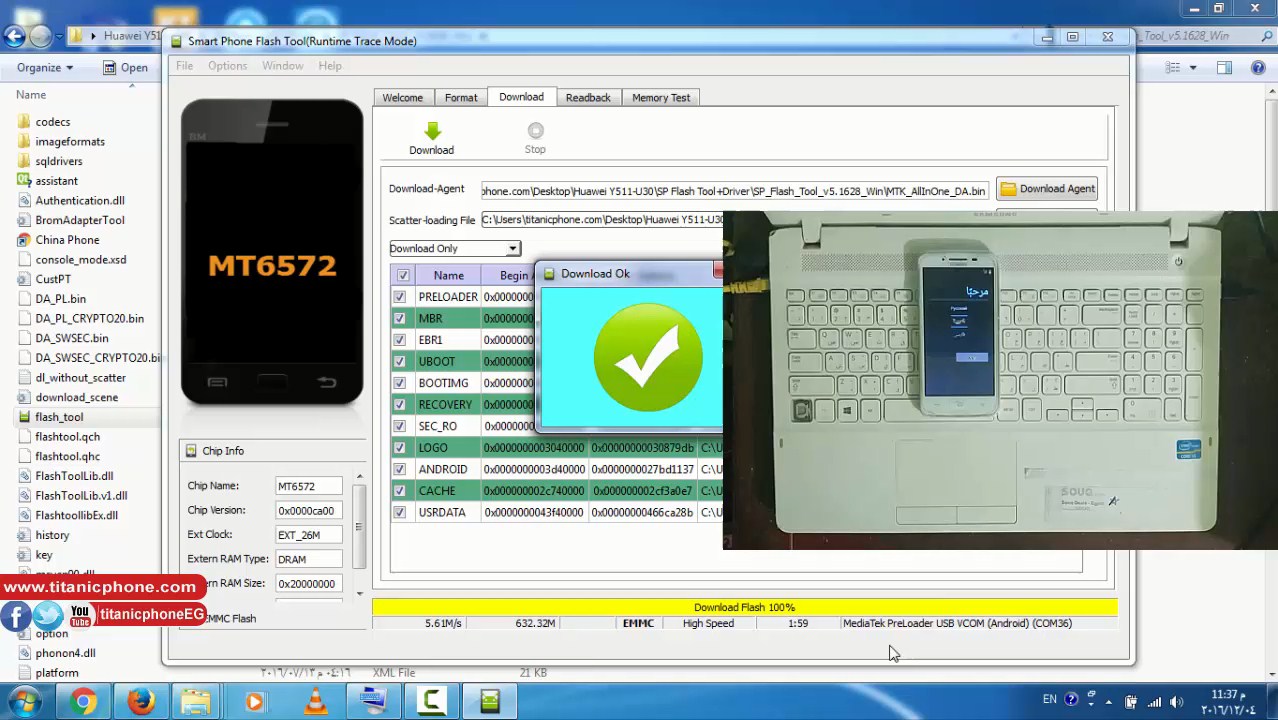Viewport: 1278px width, 720px height.
Task: Click the Smart Phone Flash Tool title icon
Action: (x=177, y=41)
